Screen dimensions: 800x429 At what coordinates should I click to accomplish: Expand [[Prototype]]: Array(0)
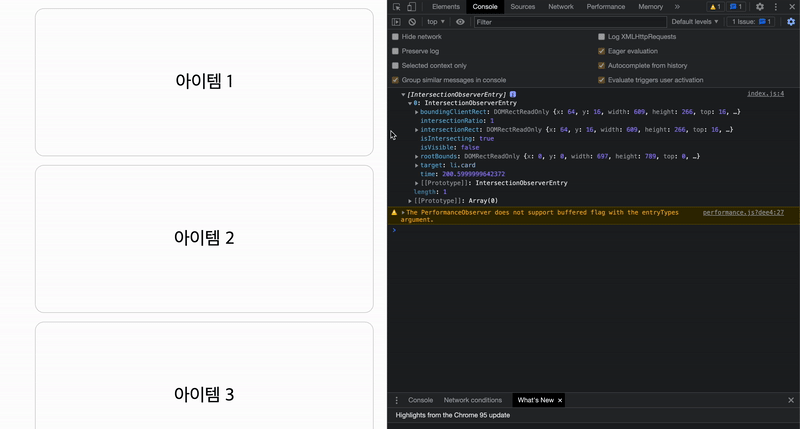click(x=410, y=201)
